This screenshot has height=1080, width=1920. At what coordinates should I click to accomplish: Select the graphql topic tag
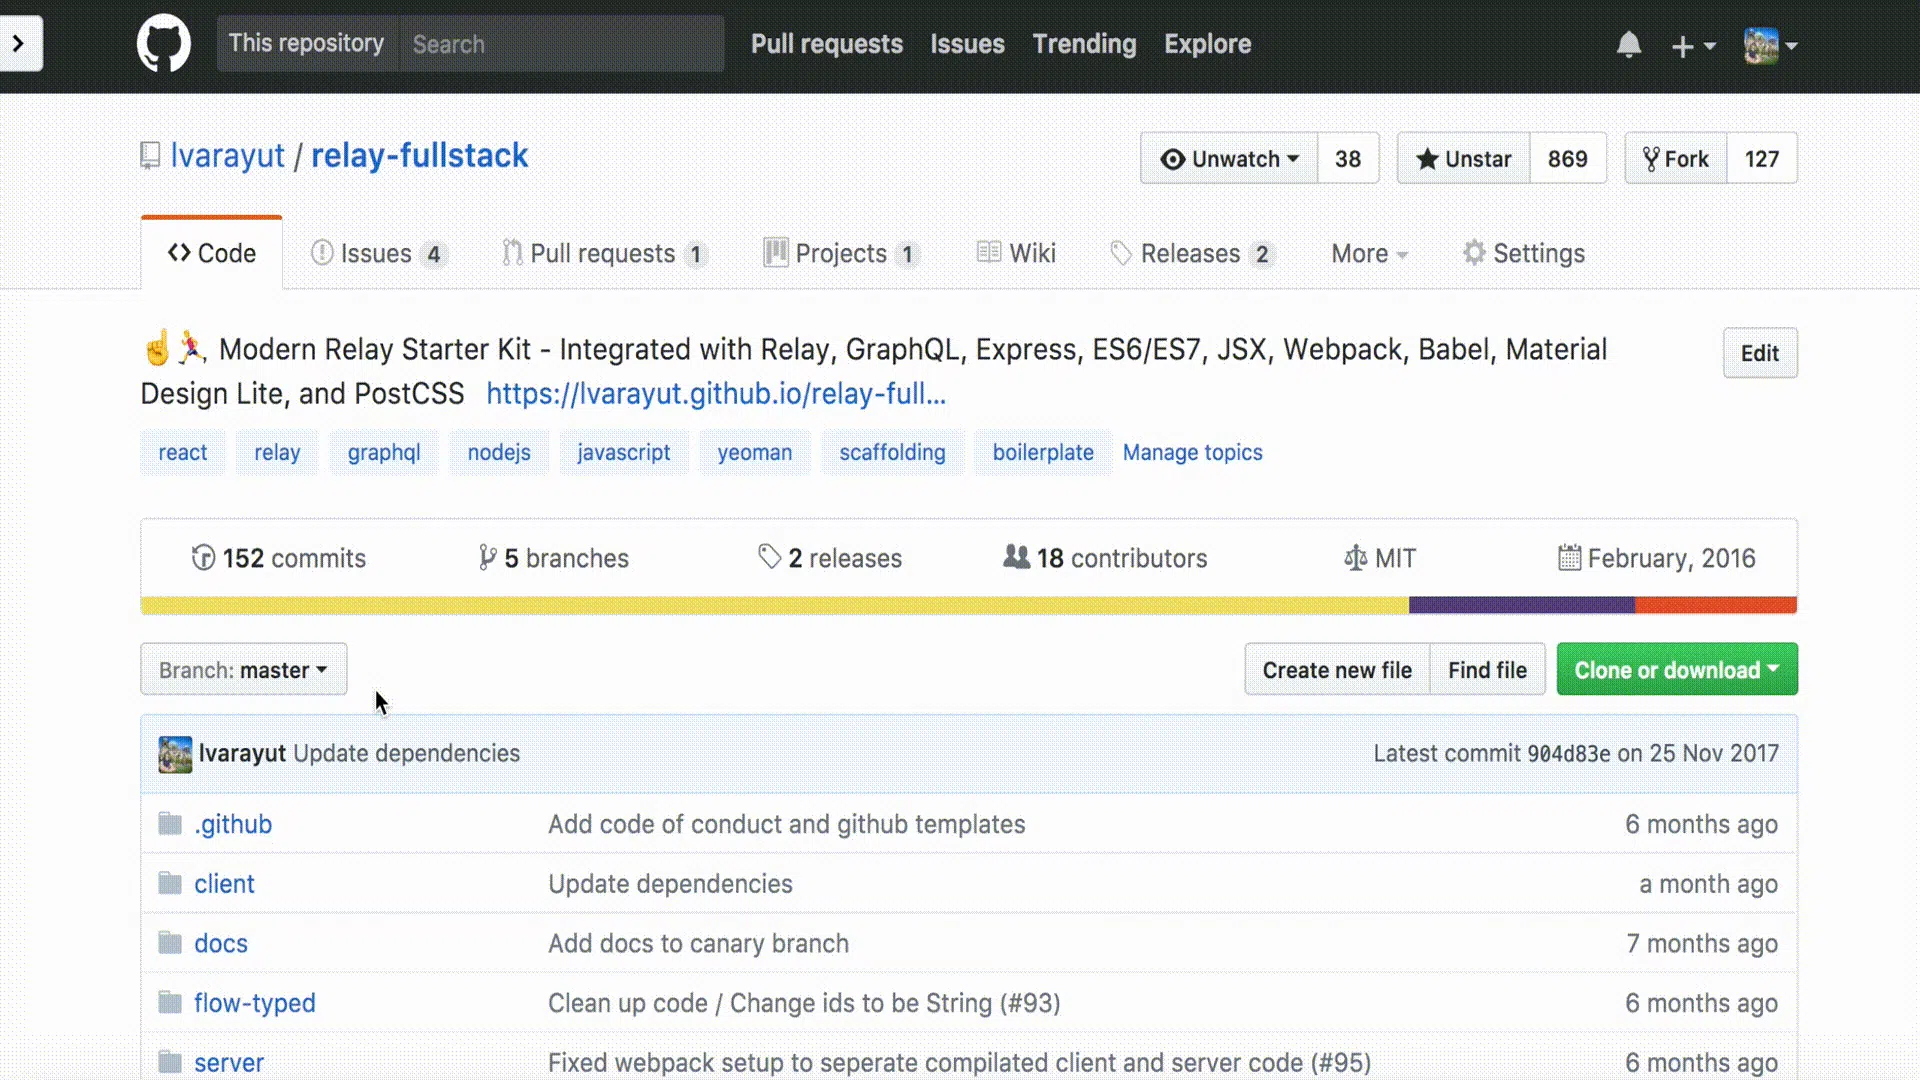pyautogui.click(x=384, y=452)
